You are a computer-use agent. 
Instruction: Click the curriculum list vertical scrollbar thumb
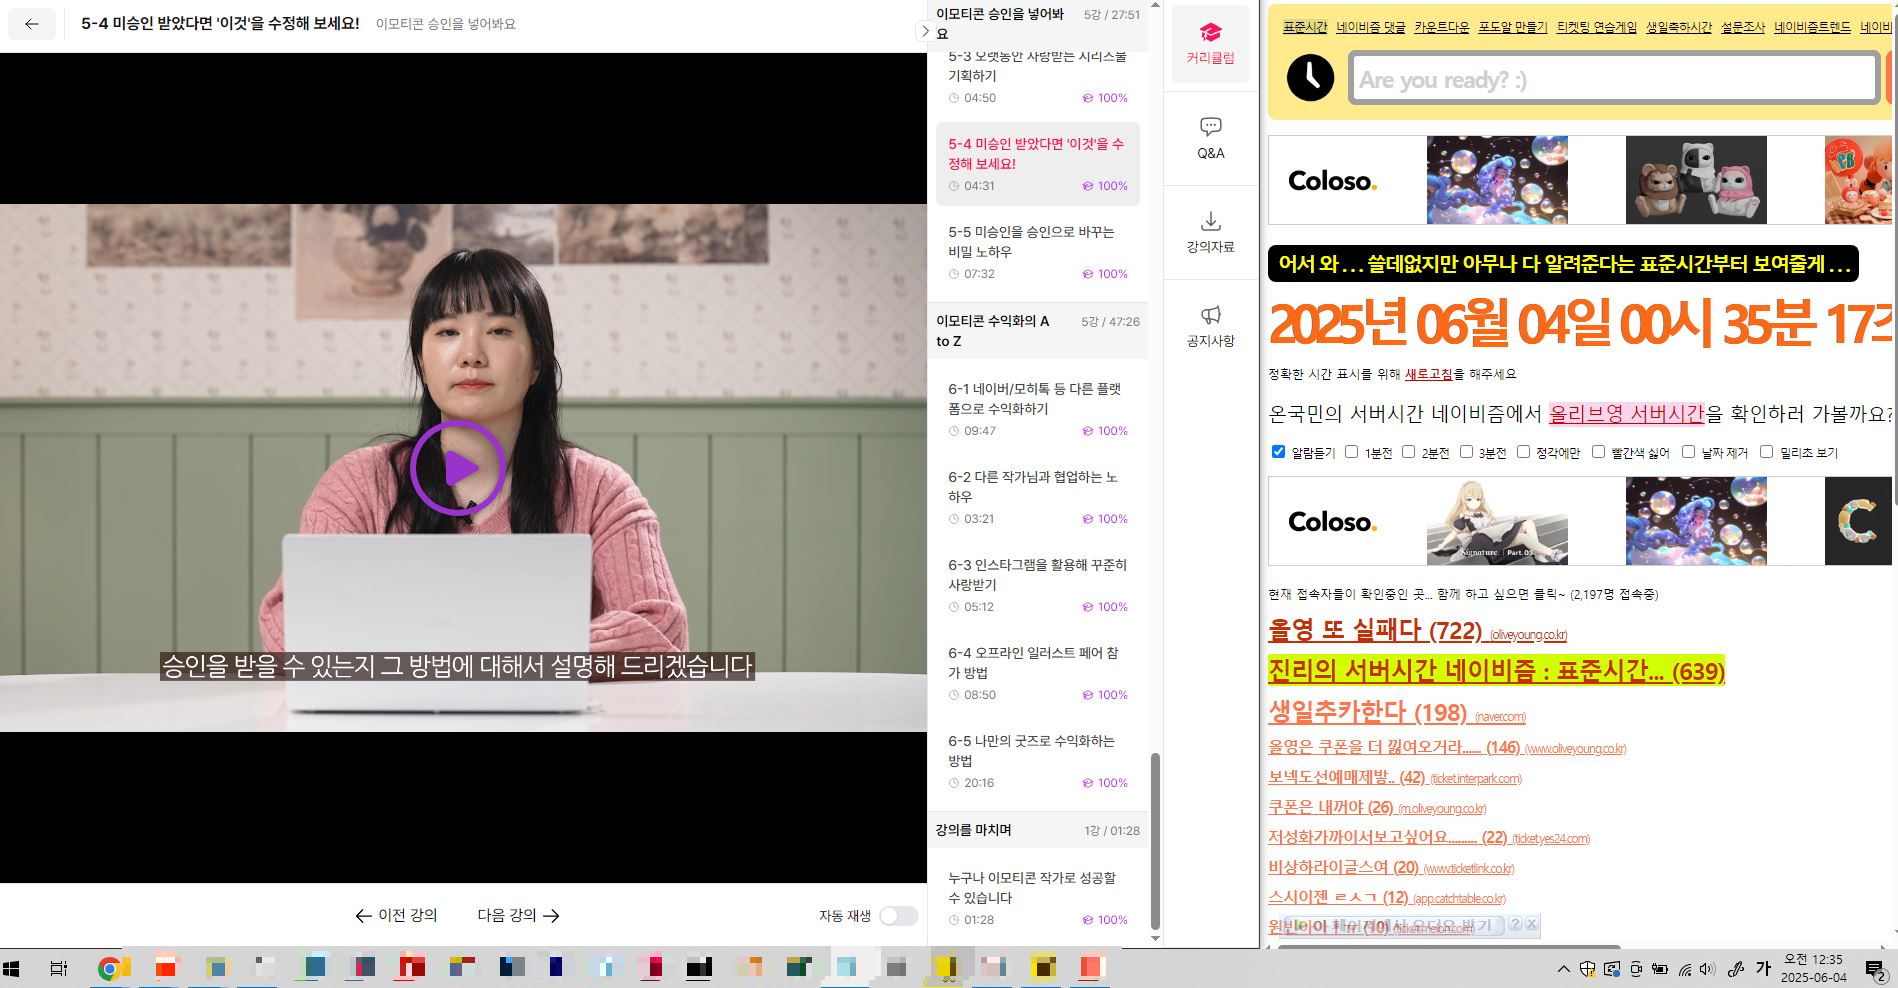[x=1155, y=841]
